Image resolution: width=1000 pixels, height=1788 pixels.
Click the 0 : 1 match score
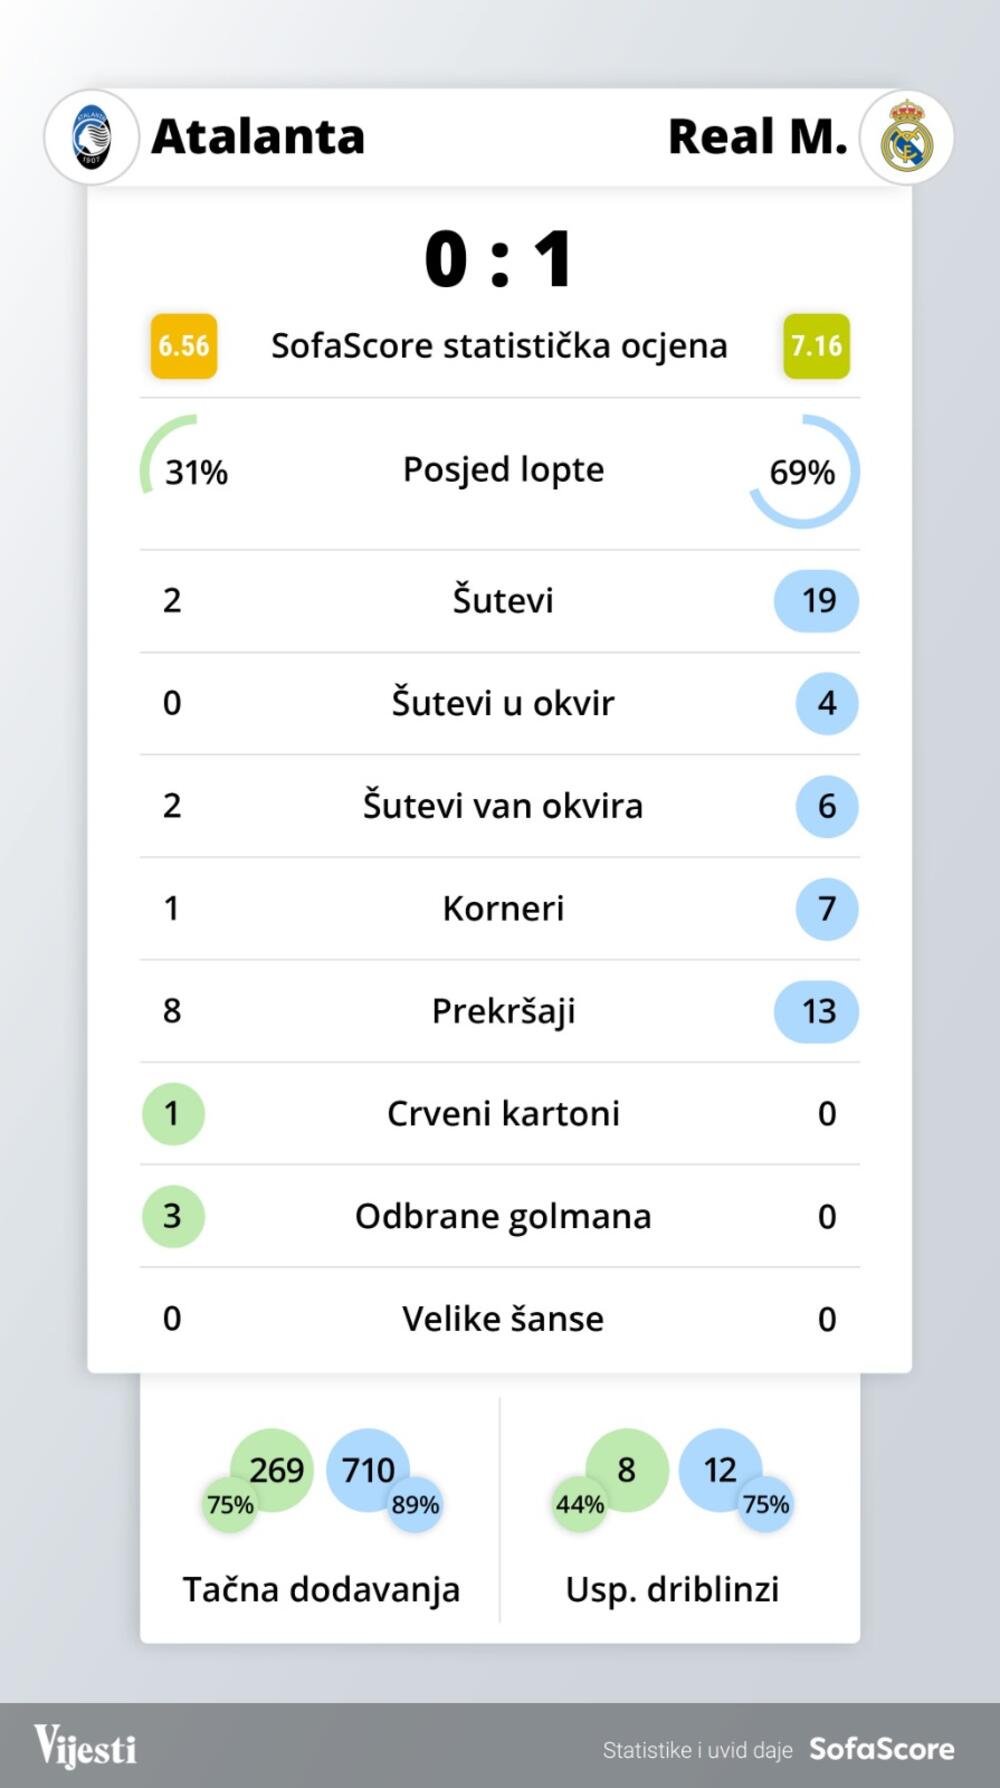tap(499, 259)
